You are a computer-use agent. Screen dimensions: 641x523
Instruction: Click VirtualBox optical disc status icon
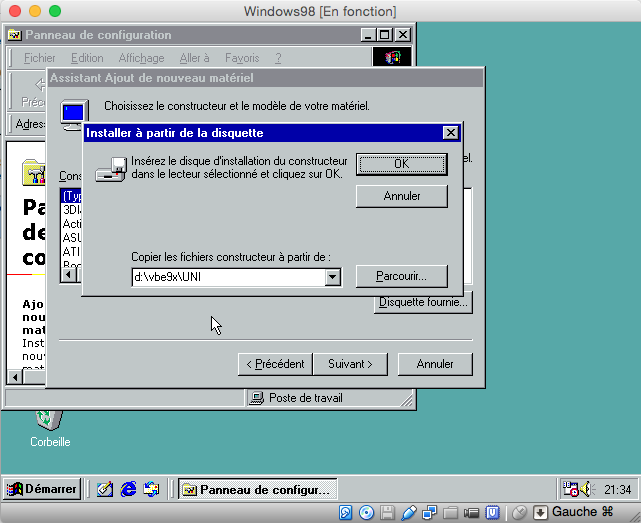click(x=366, y=512)
